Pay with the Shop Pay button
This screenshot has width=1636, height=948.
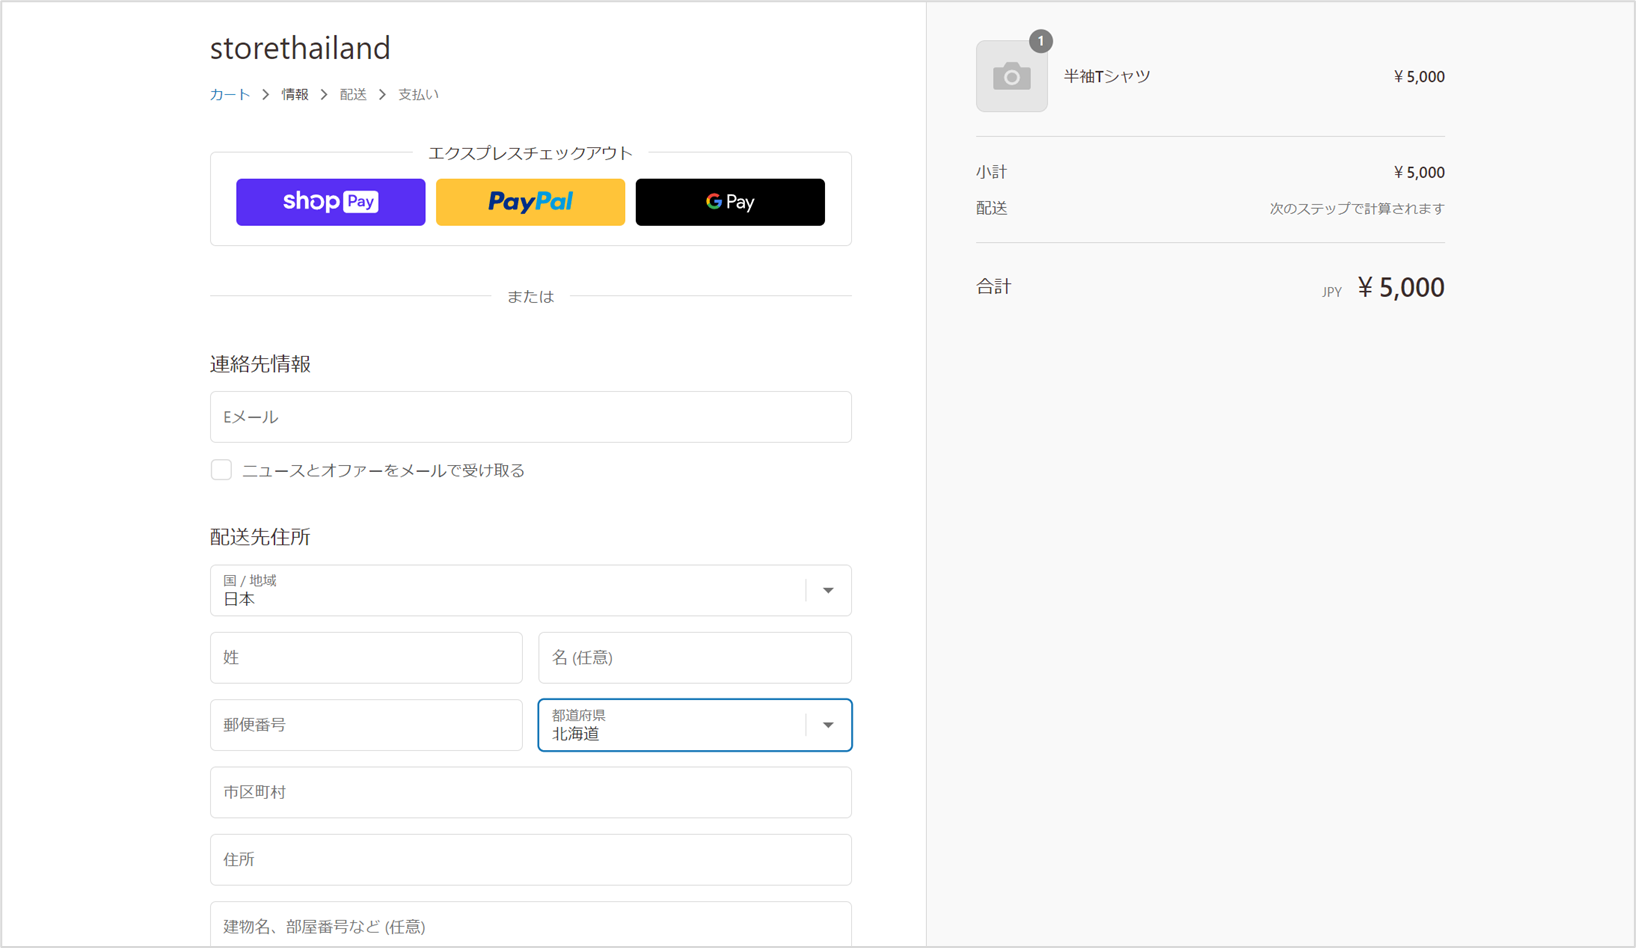330,202
